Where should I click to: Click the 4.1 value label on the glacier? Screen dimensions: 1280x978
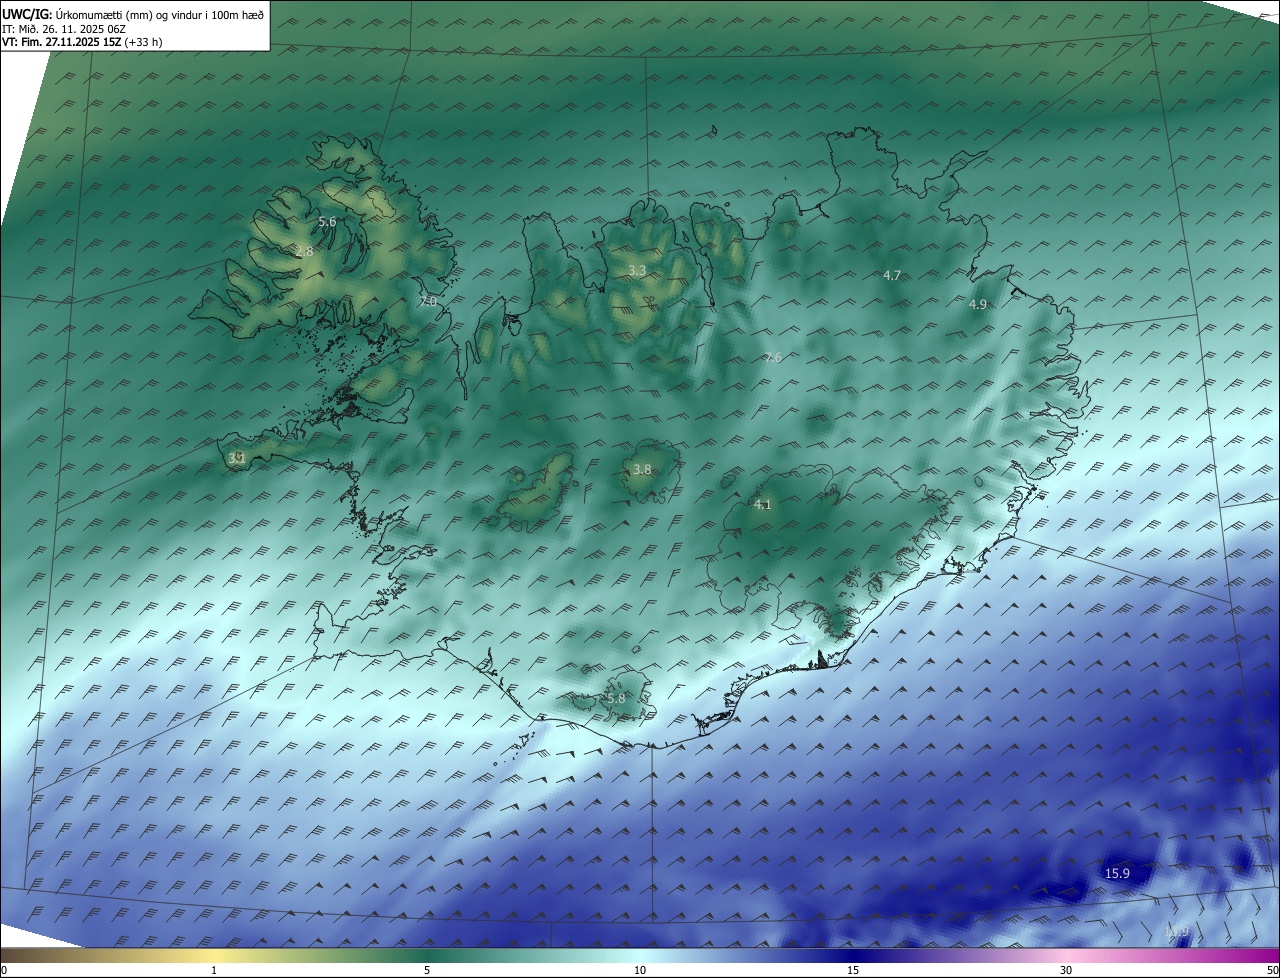point(762,504)
